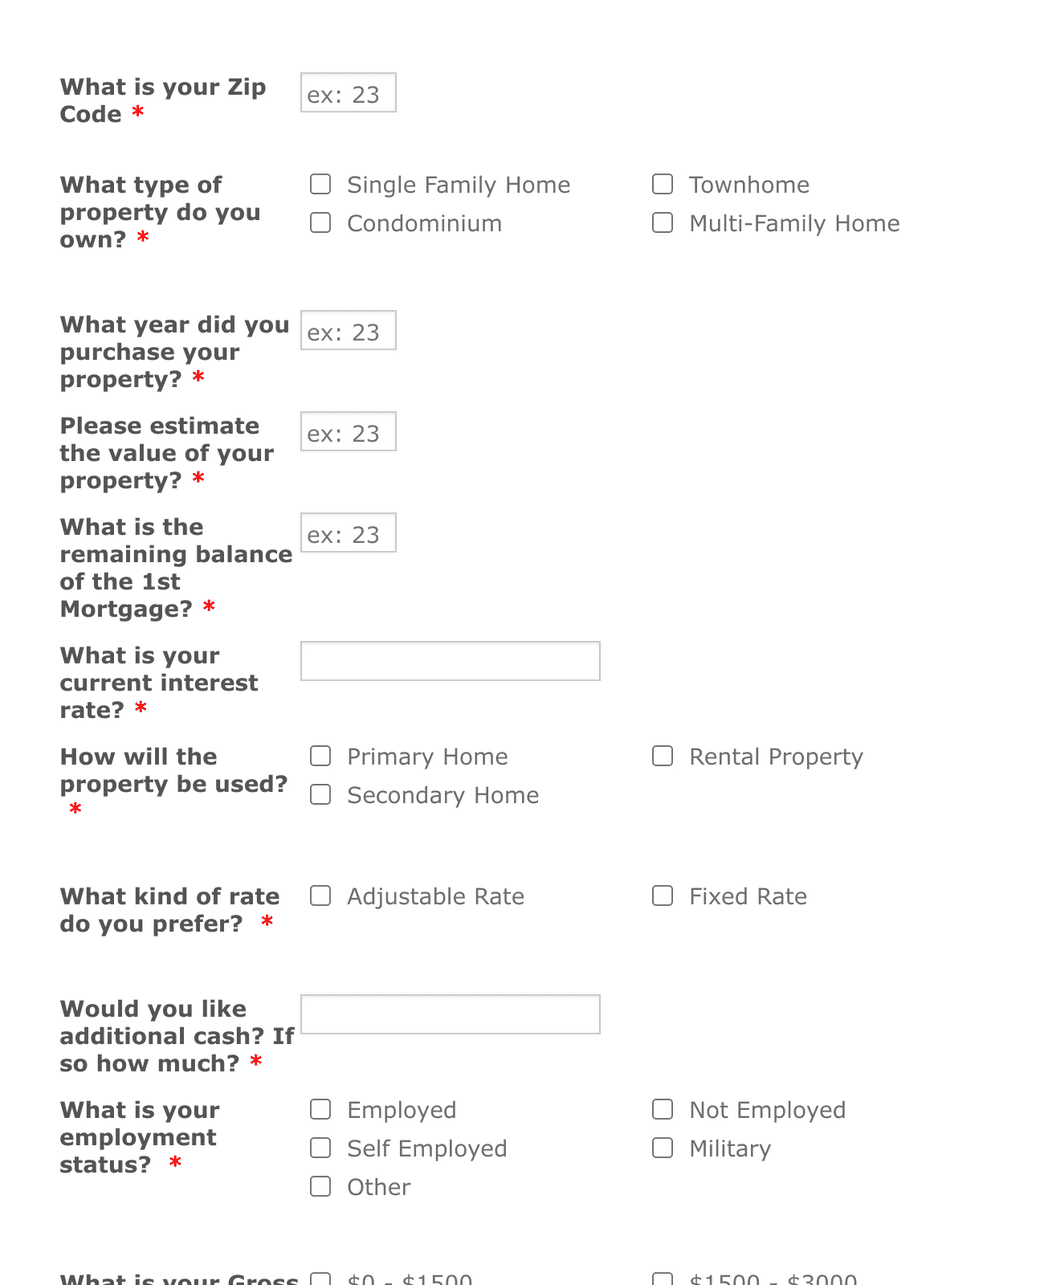
Task: Select Military employment status
Action: pyautogui.click(x=662, y=1147)
